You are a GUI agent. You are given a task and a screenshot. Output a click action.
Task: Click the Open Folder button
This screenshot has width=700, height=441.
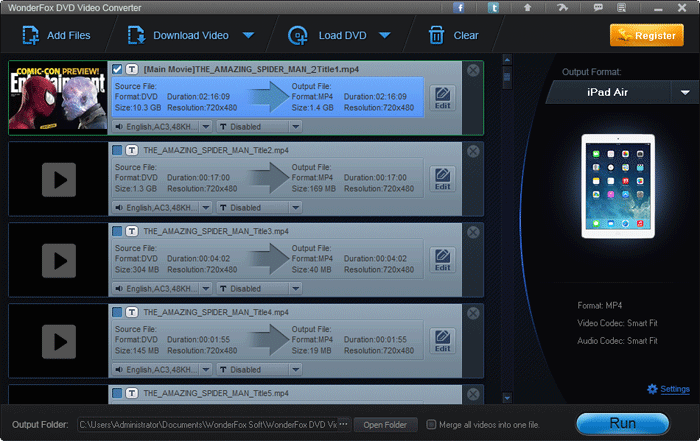tap(385, 425)
